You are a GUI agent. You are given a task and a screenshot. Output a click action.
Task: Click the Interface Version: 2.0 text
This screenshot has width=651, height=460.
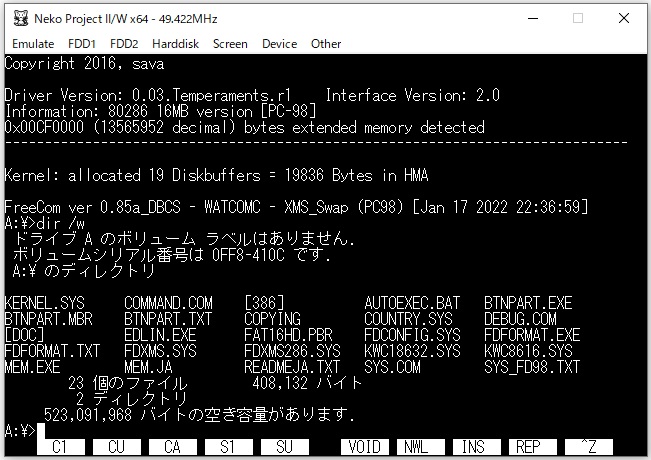pos(412,95)
